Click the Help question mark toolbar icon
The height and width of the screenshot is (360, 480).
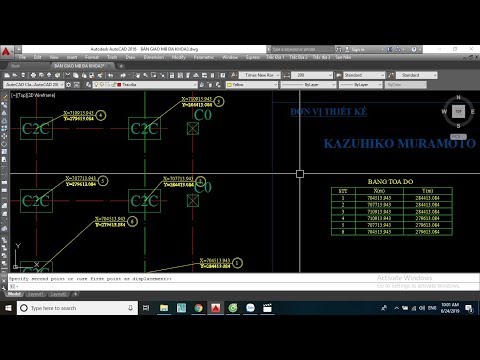223,75
